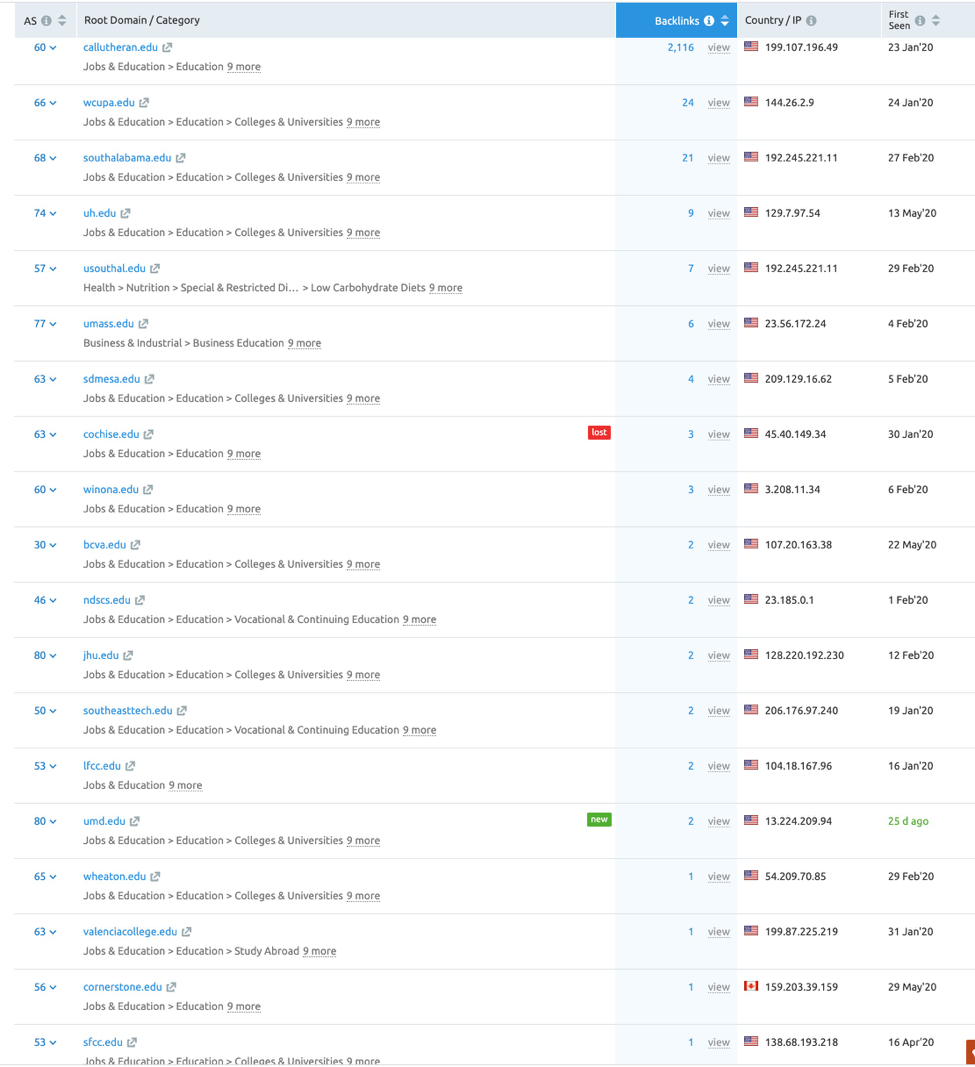Open jhu.edu external link icon
The width and height of the screenshot is (975, 1067).
pyautogui.click(x=128, y=655)
